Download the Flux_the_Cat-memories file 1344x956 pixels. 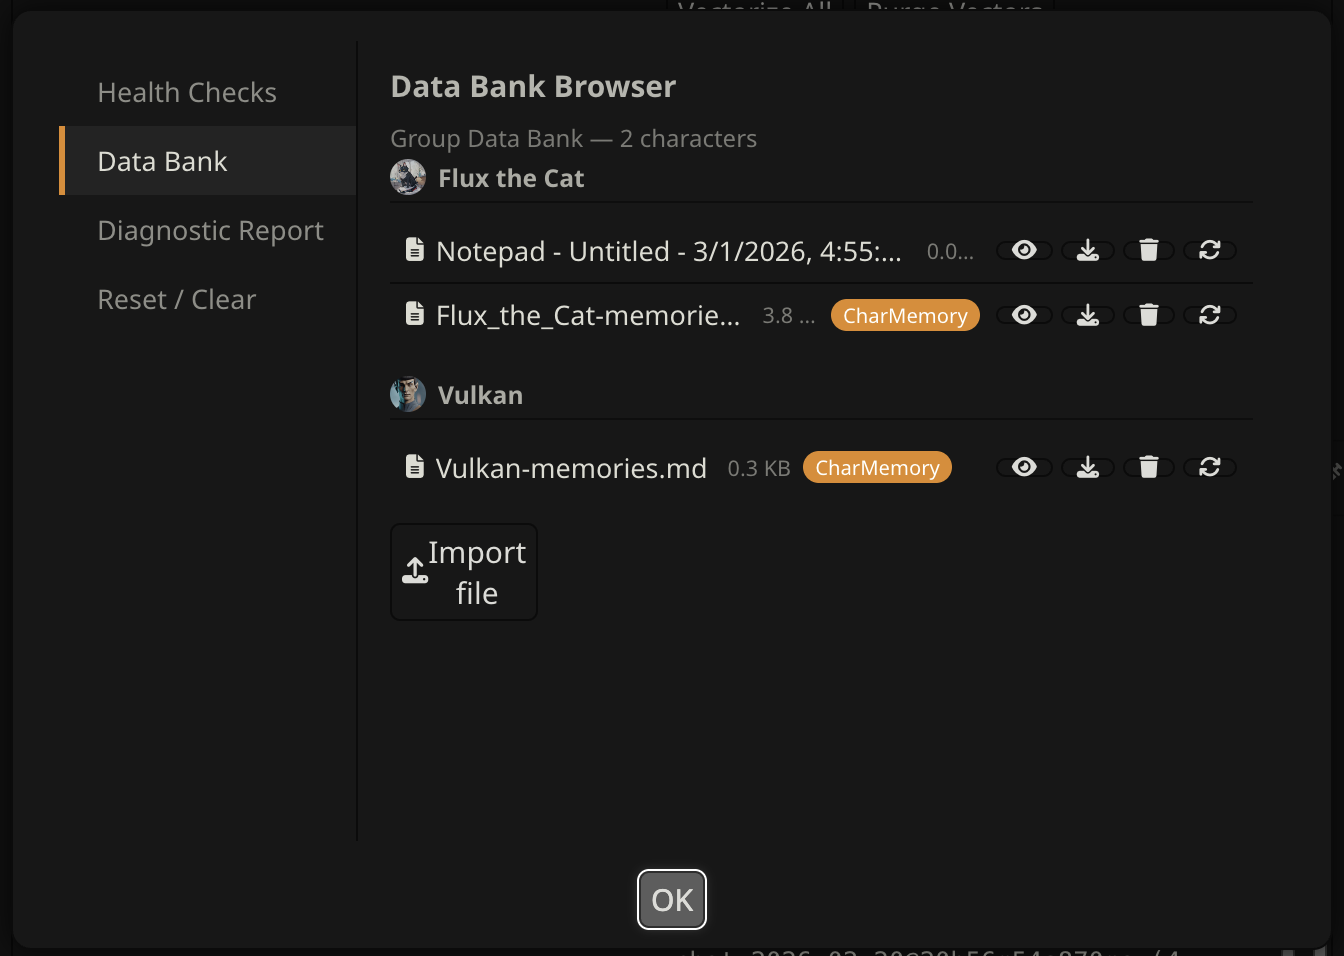click(1087, 315)
